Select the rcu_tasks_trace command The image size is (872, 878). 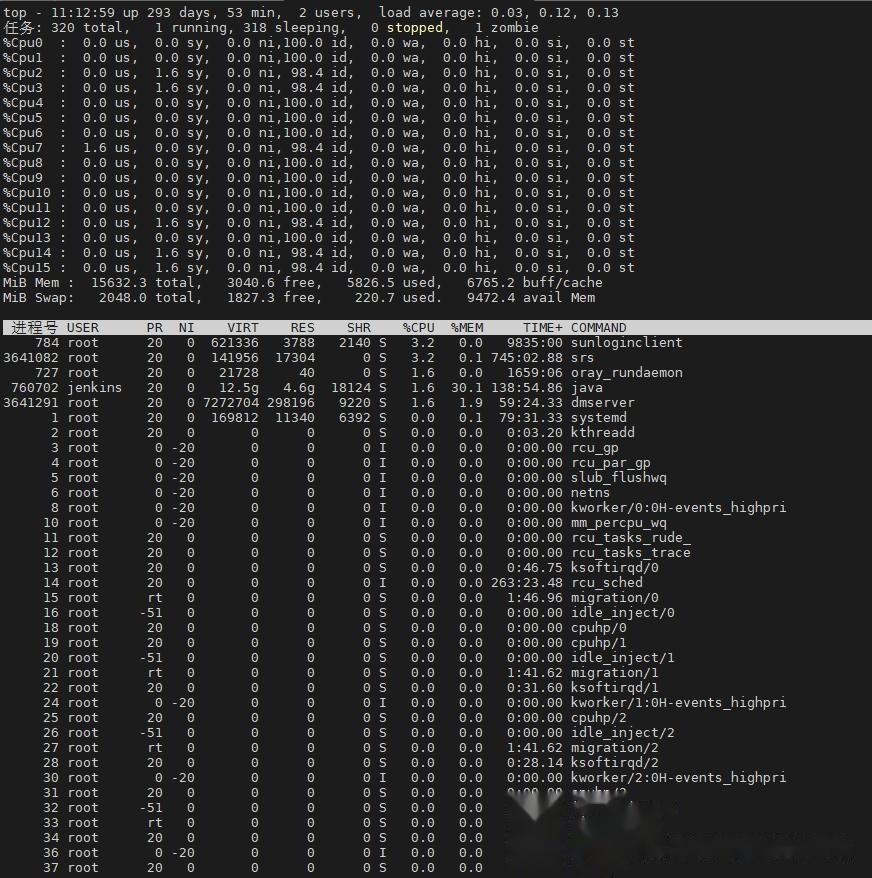point(630,553)
